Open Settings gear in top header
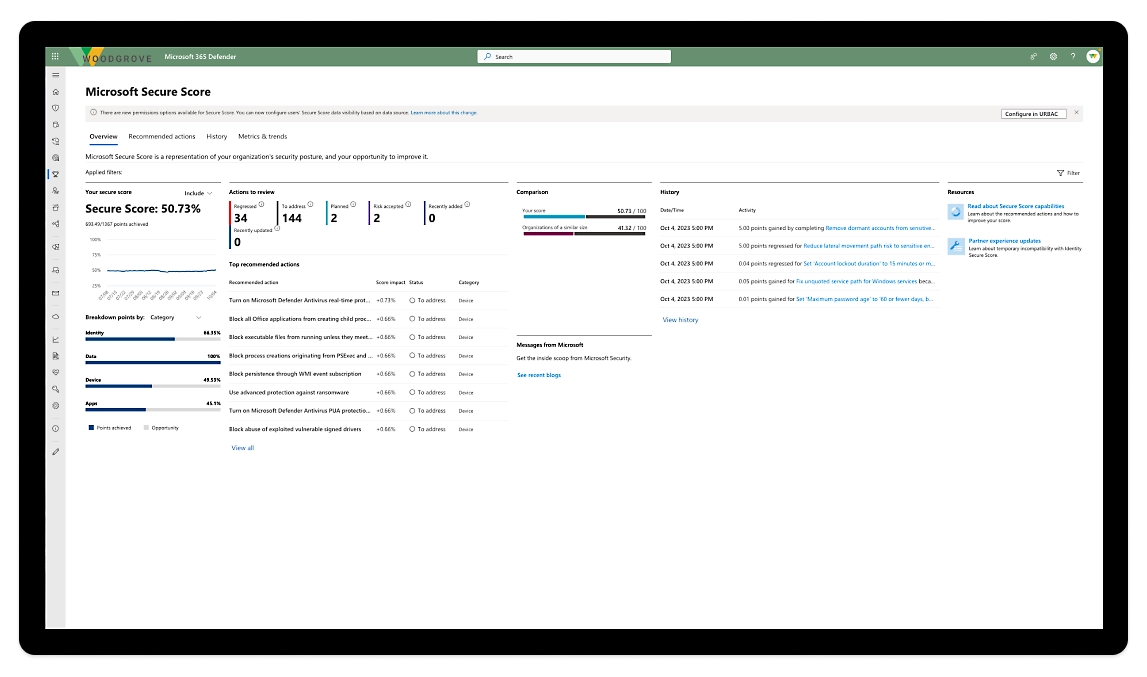The width and height of the screenshot is (1147, 677). (x=1053, y=57)
